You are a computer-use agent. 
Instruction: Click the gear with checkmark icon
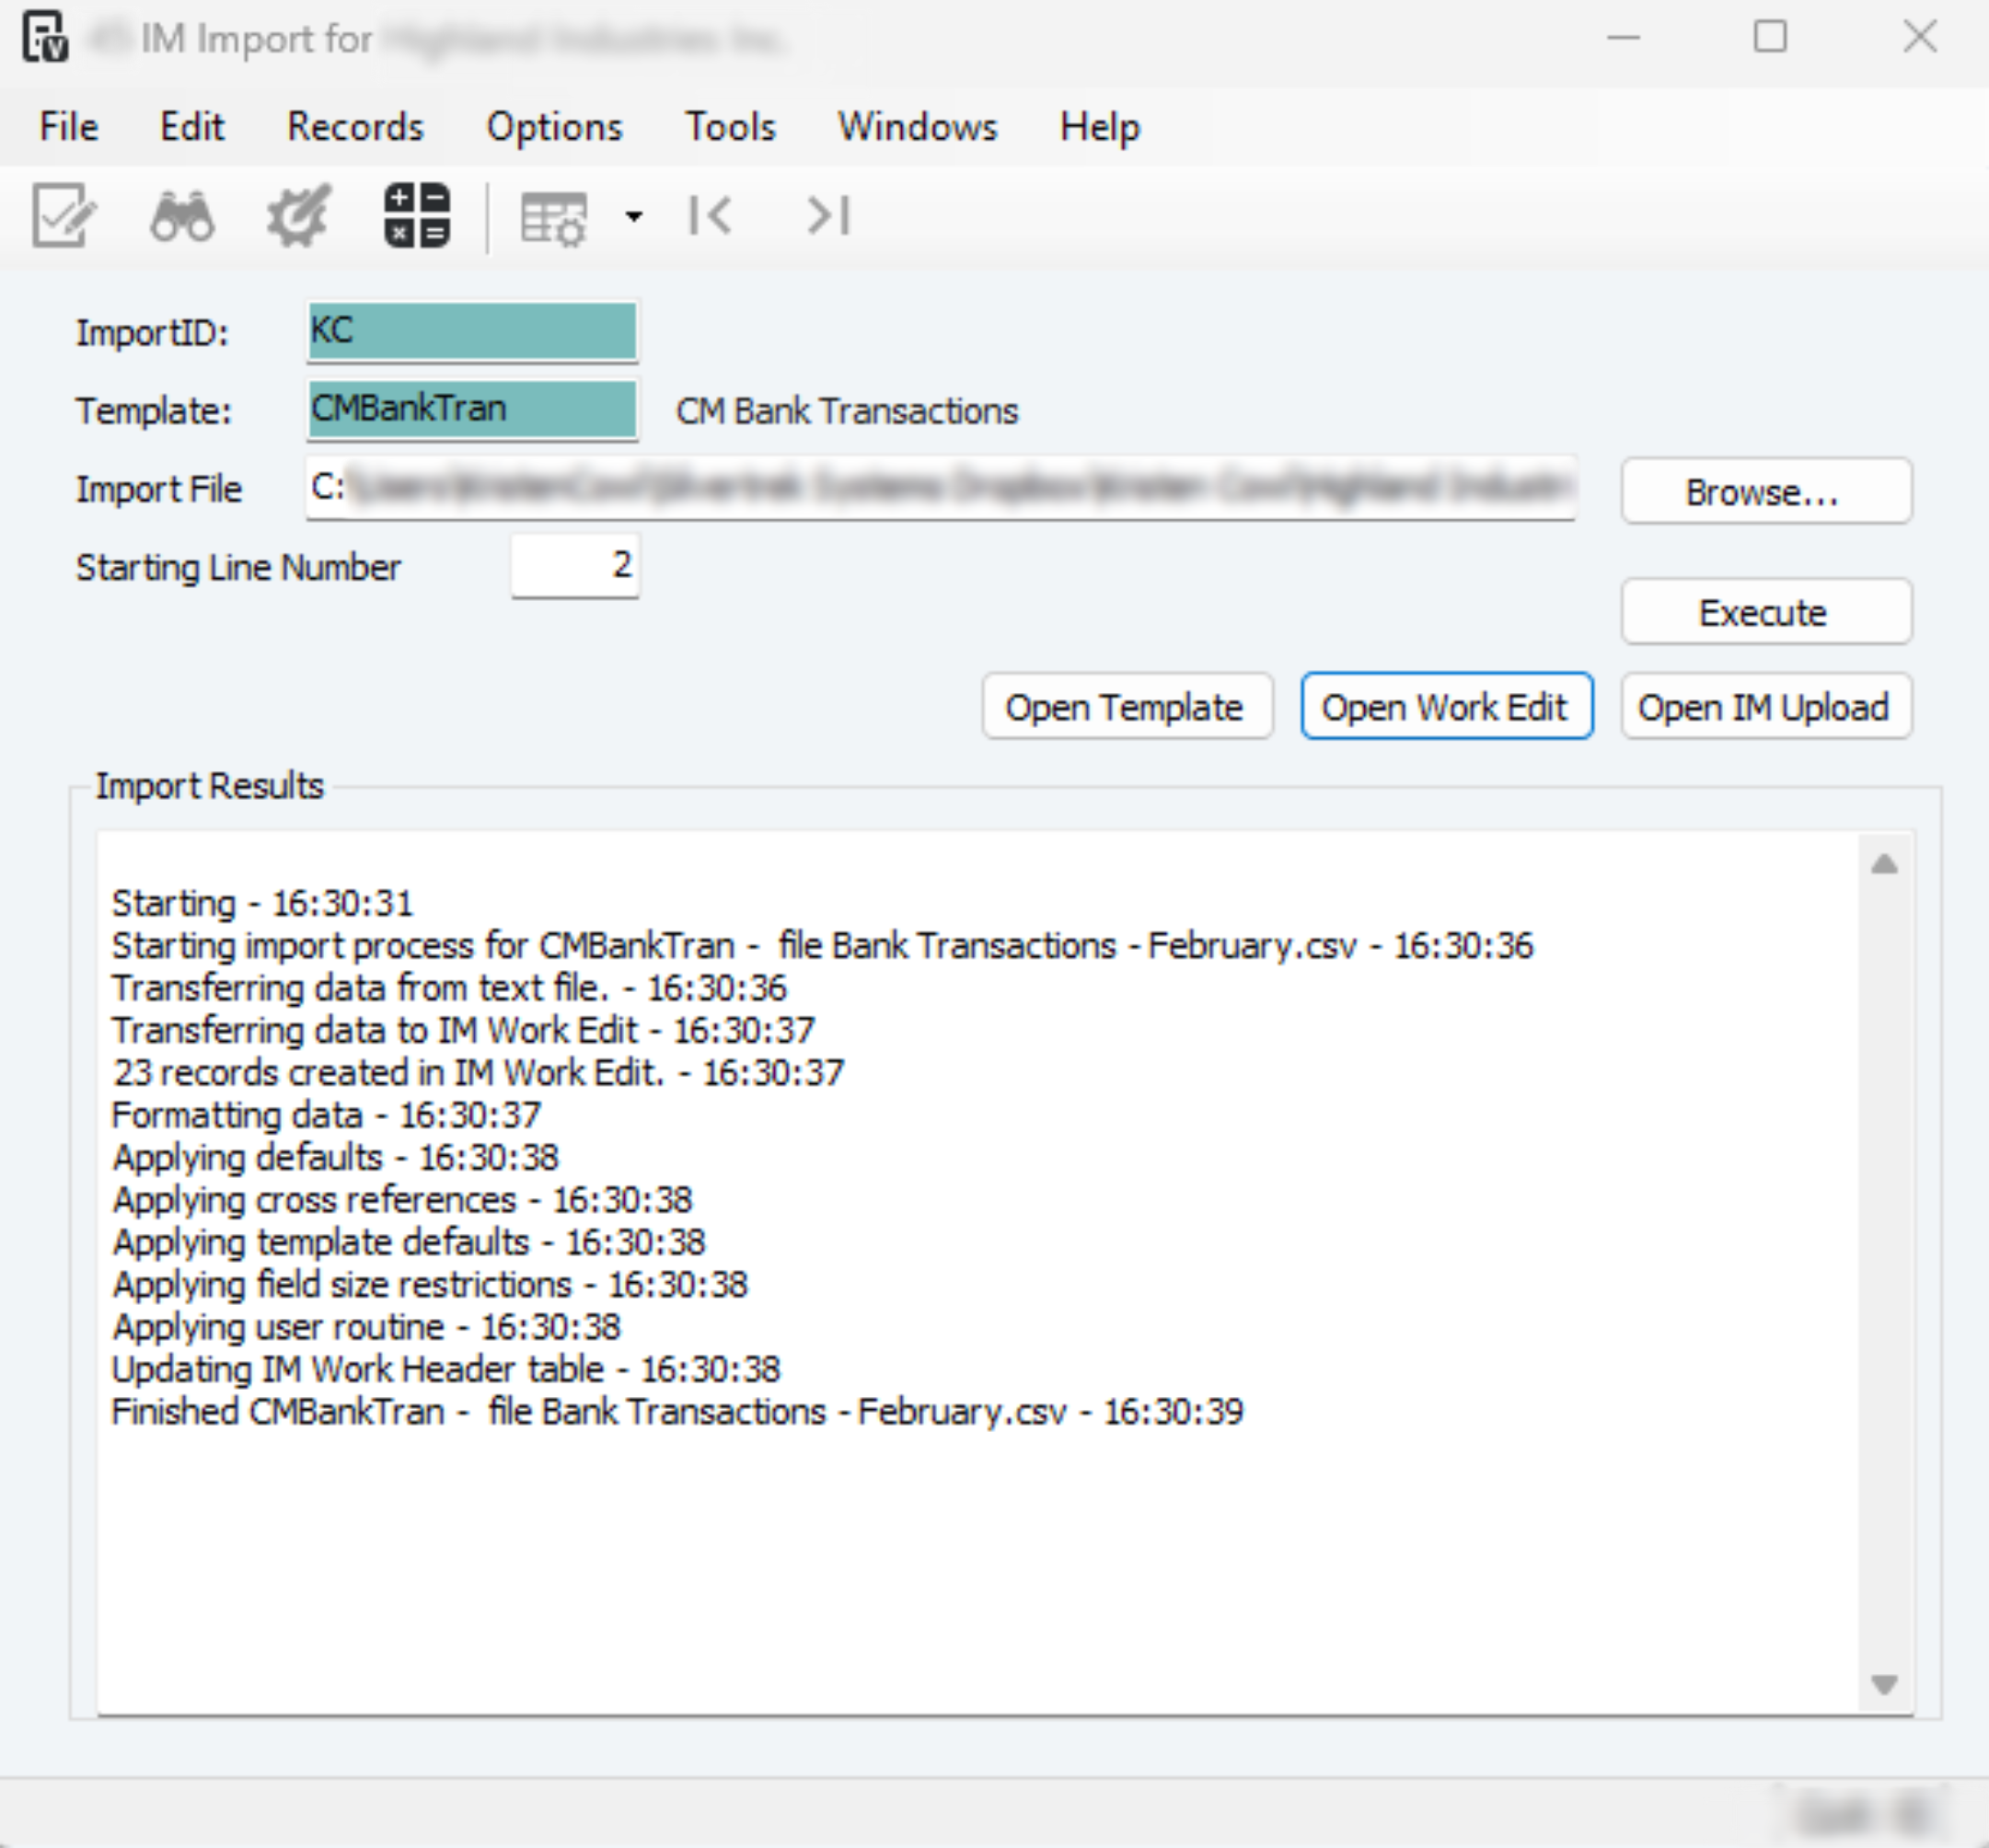click(x=298, y=215)
